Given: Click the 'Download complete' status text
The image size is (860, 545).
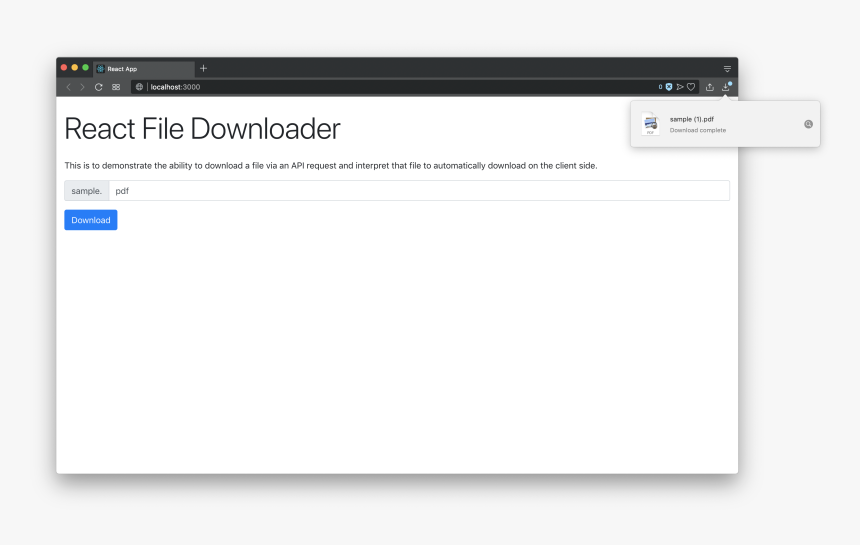Looking at the screenshot, I should (x=698, y=130).
